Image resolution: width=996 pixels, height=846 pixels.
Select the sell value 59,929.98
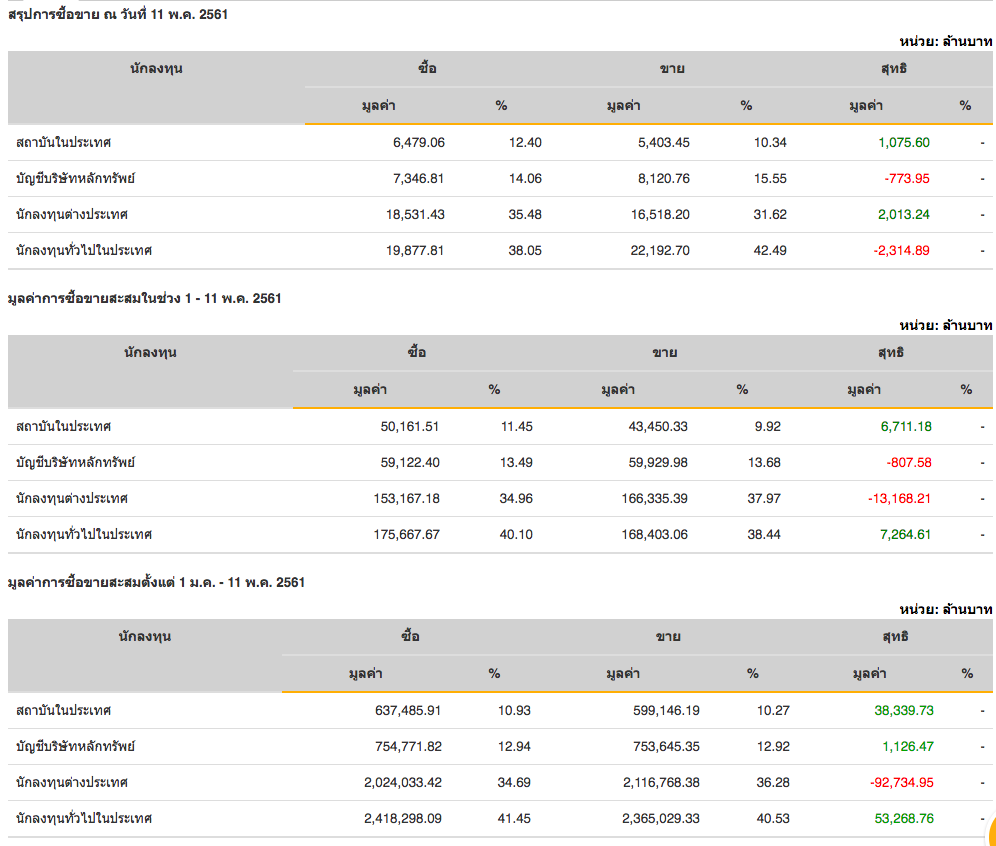coord(653,462)
